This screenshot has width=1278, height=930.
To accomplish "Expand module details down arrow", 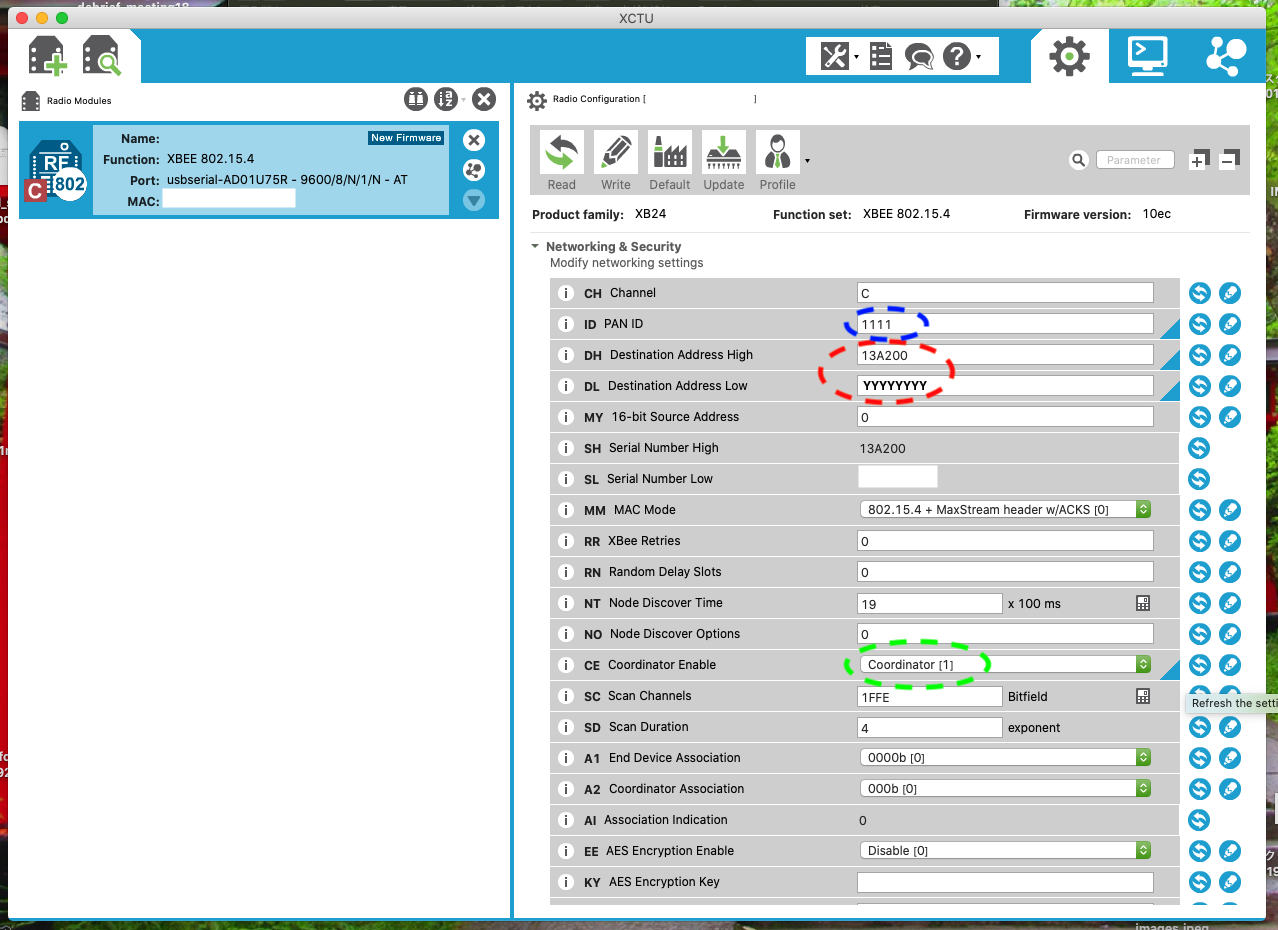I will pos(474,201).
